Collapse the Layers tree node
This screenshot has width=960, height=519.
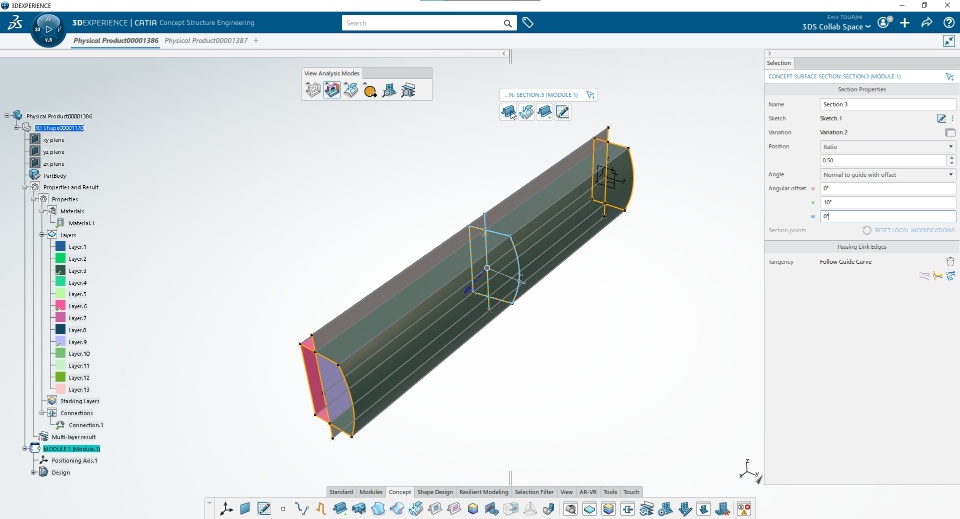point(42,235)
